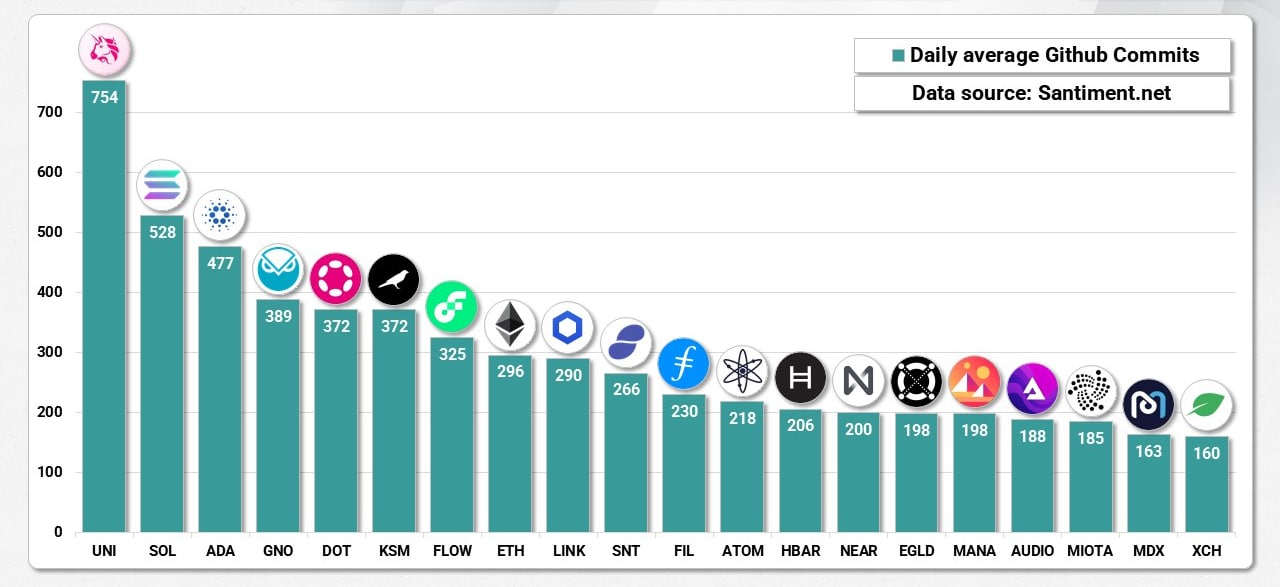Click the Uniswap unicorn logo icon
1280x587 pixels.
point(104,50)
